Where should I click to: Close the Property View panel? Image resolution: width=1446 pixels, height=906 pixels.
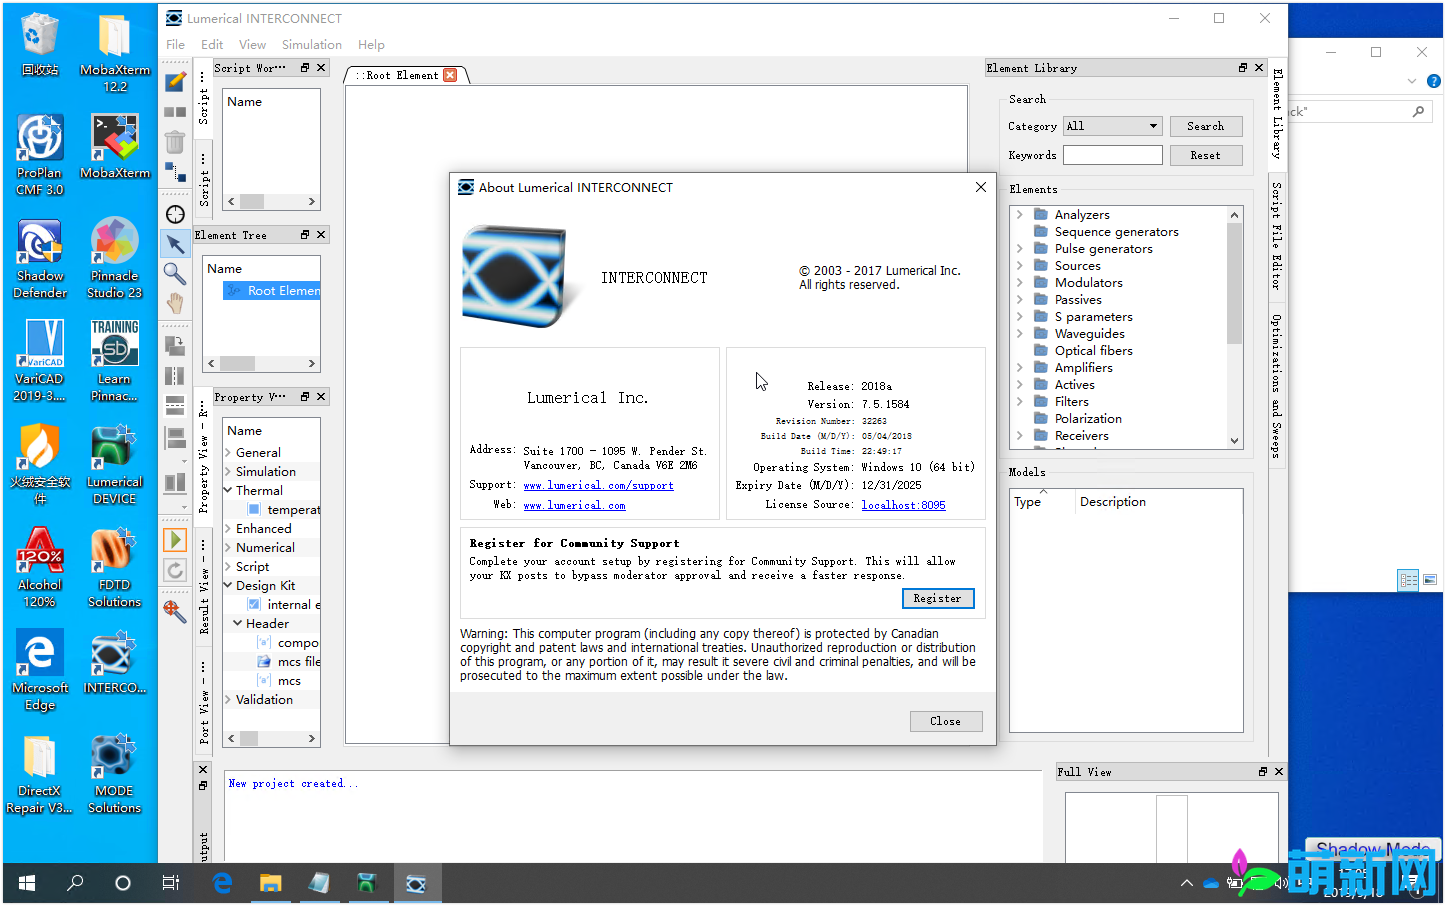pos(321,397)
